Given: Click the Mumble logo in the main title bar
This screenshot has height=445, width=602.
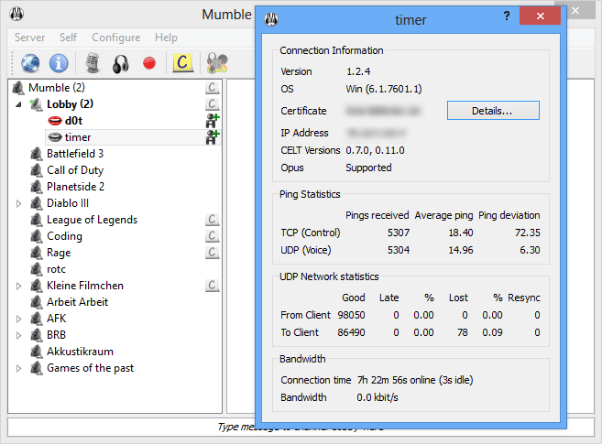Looking at the screenshot, I should pos(17,14).
